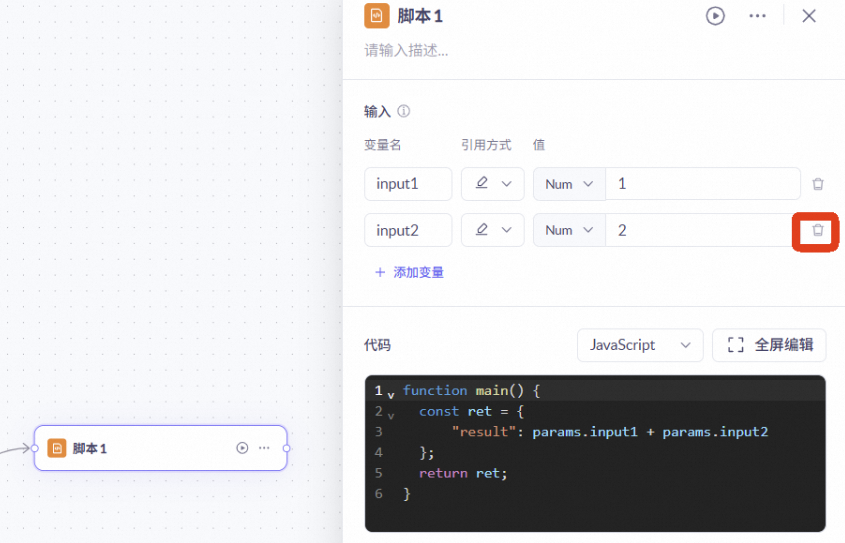
Task: Collapse the function main code fold arrow
Action: (391, 395)
